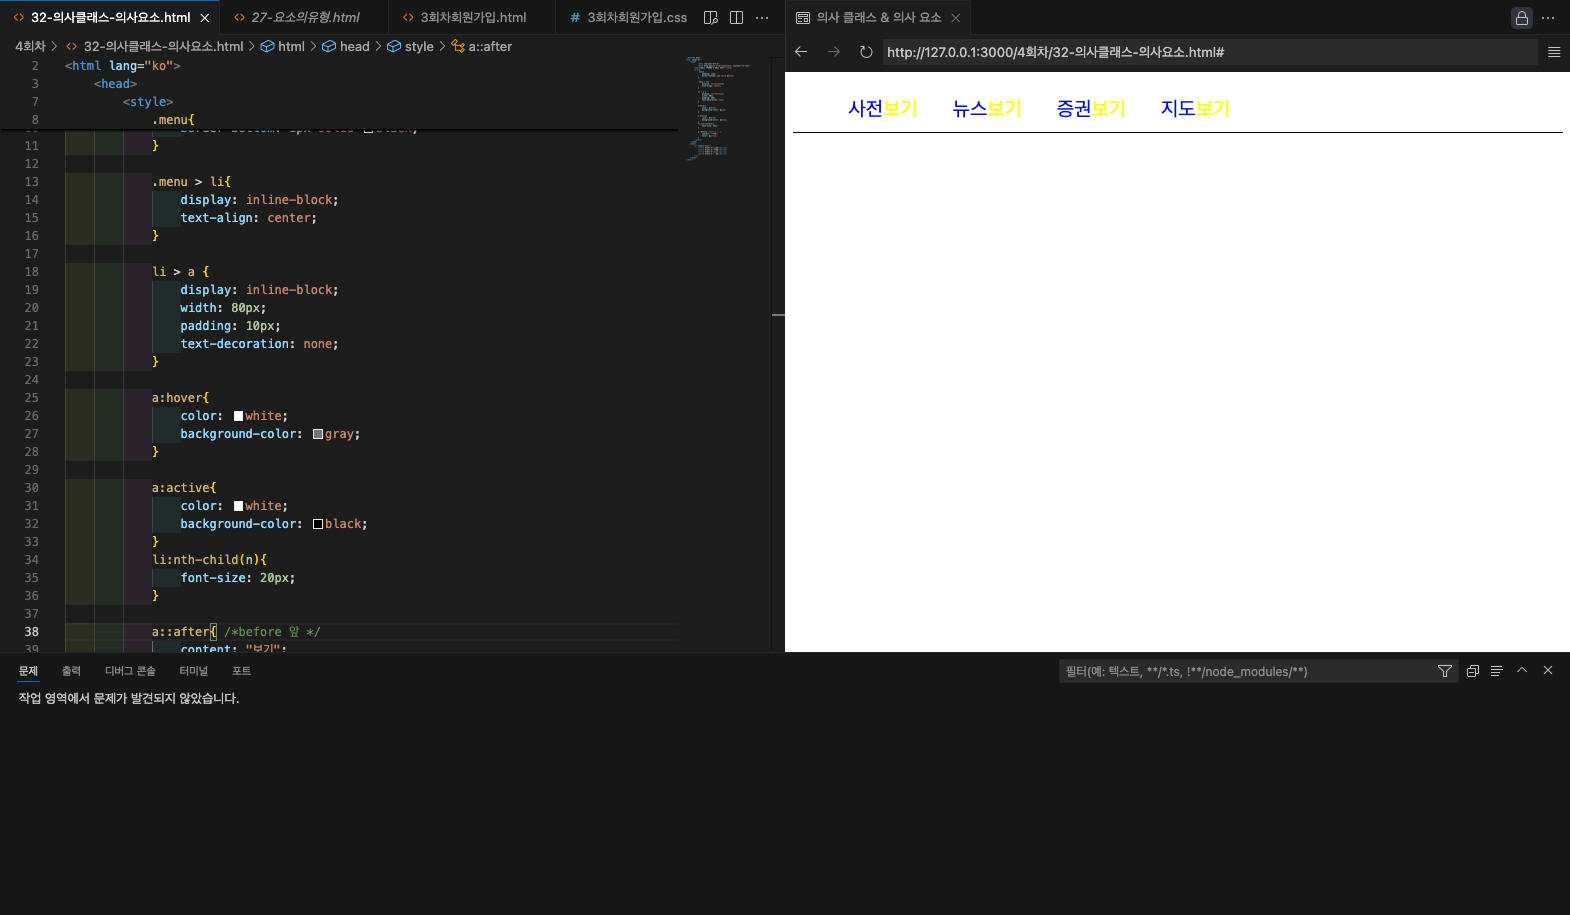Open white color swatch in a:hover rule
This screenshot has height=915, width=1570.
(238, 416)
